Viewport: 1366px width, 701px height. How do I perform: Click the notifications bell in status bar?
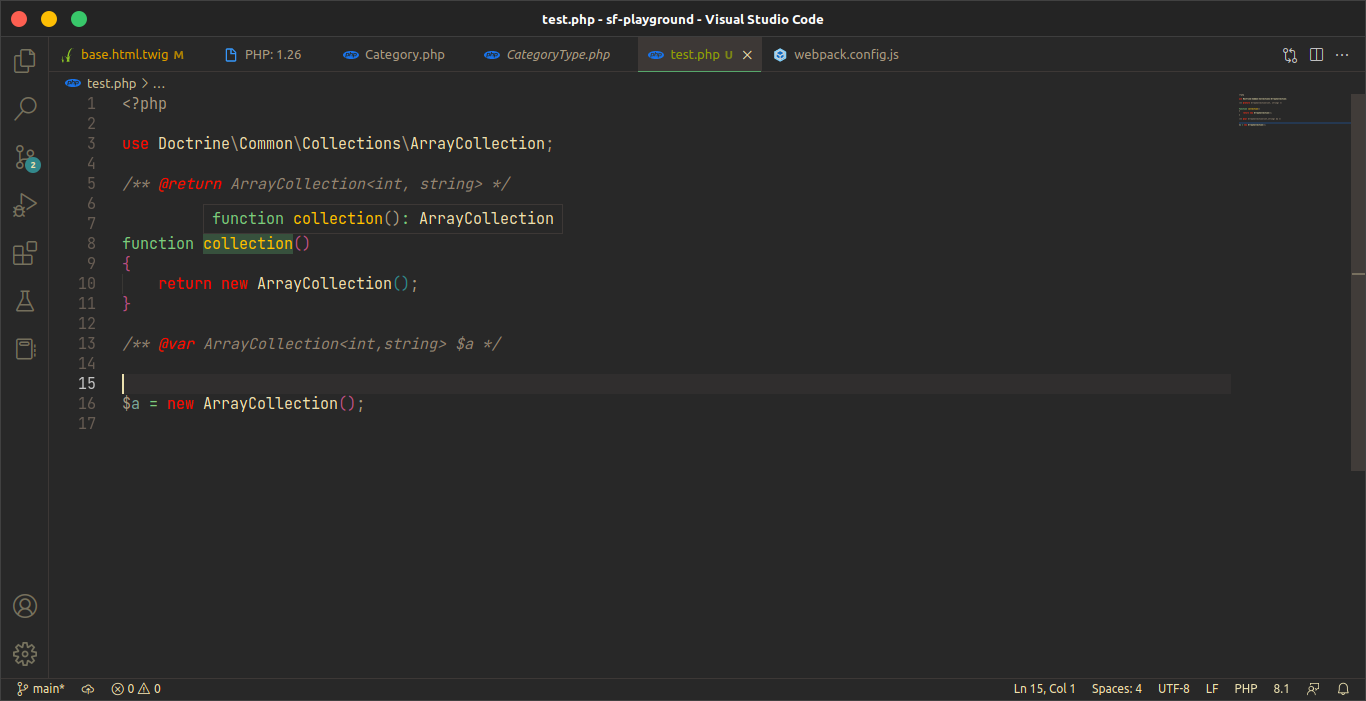[1345, 689]
